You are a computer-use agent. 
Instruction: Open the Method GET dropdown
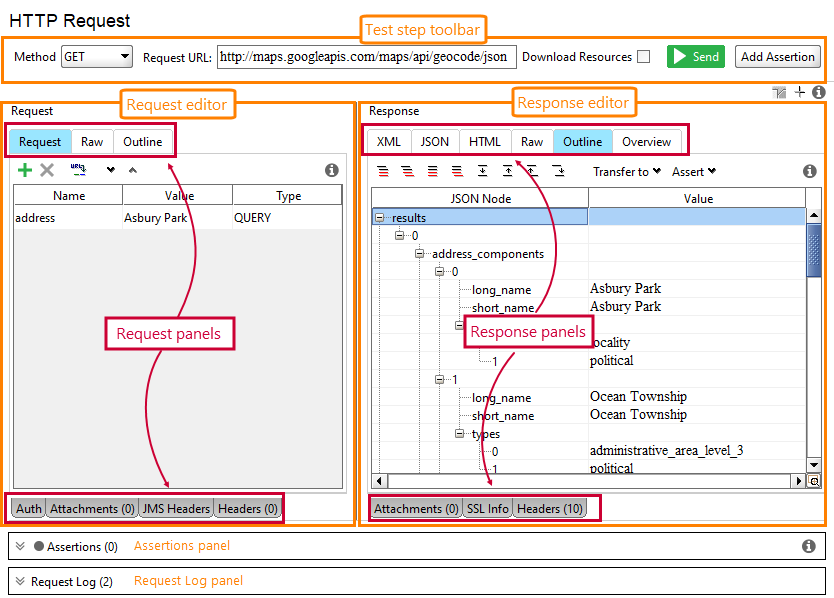(97, 56)
